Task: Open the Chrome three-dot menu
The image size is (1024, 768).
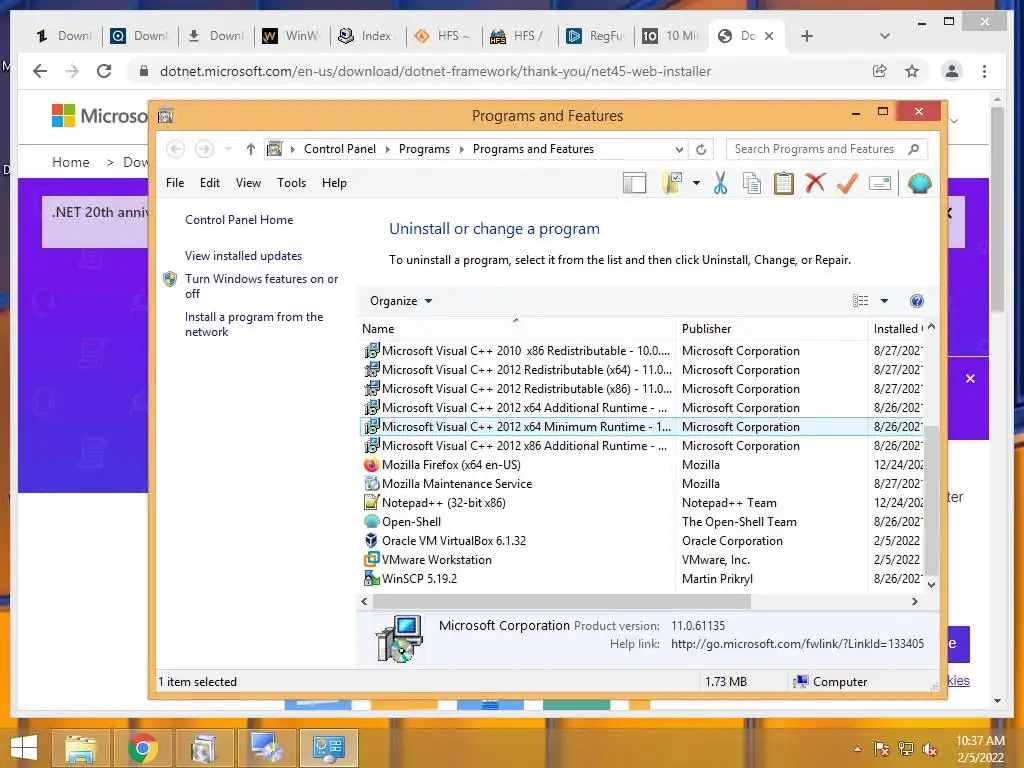Action: click(984, 71)
